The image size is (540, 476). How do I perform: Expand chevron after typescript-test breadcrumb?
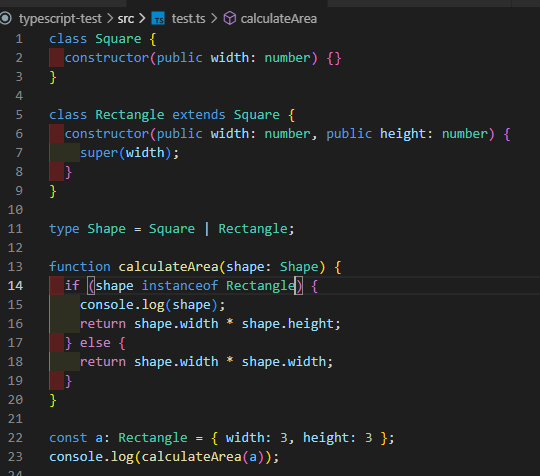[x=110, y=19]
